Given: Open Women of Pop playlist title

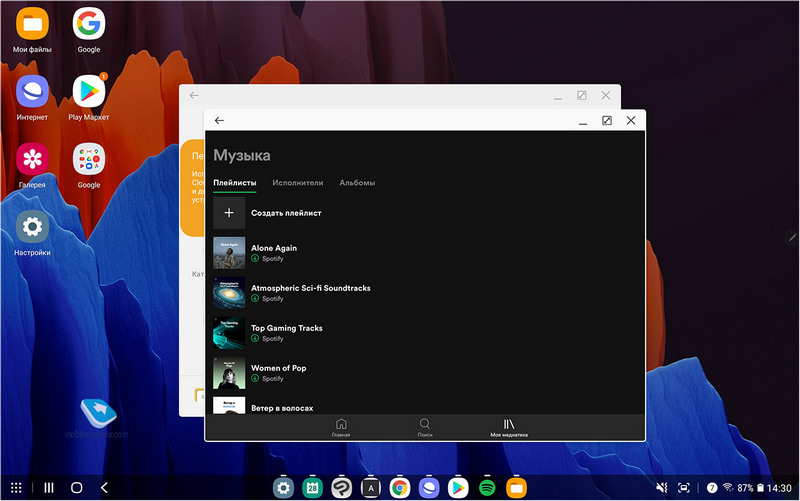Looking at the screenshot, I should tap(279, 368).
